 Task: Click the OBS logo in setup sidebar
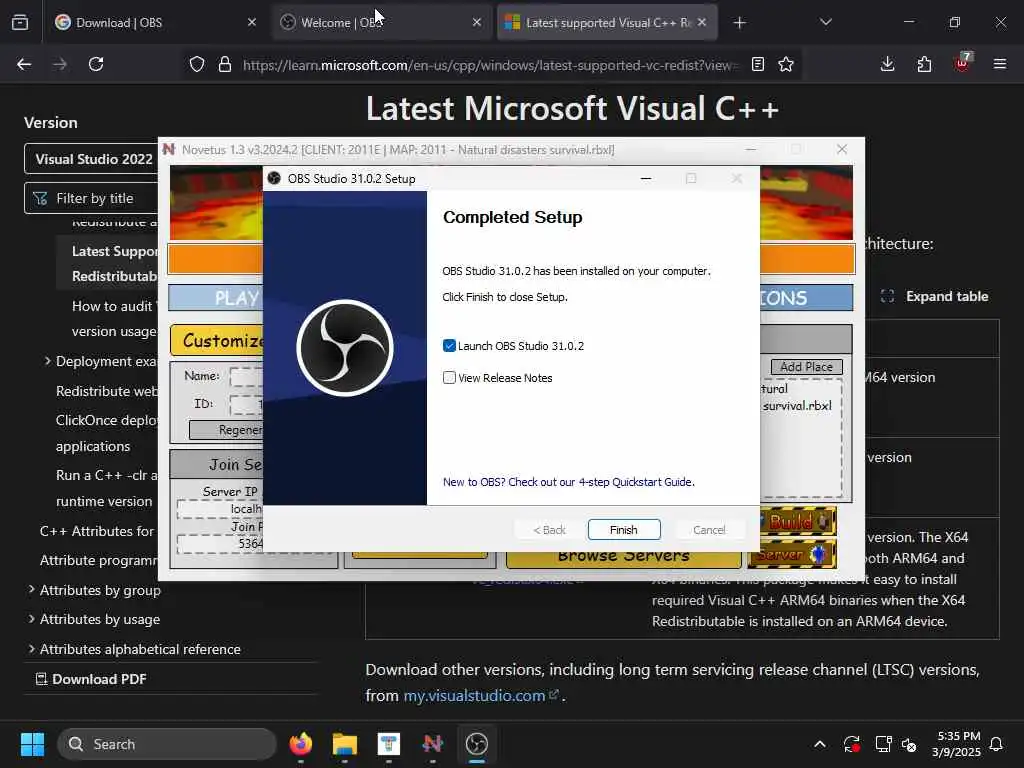345,347
